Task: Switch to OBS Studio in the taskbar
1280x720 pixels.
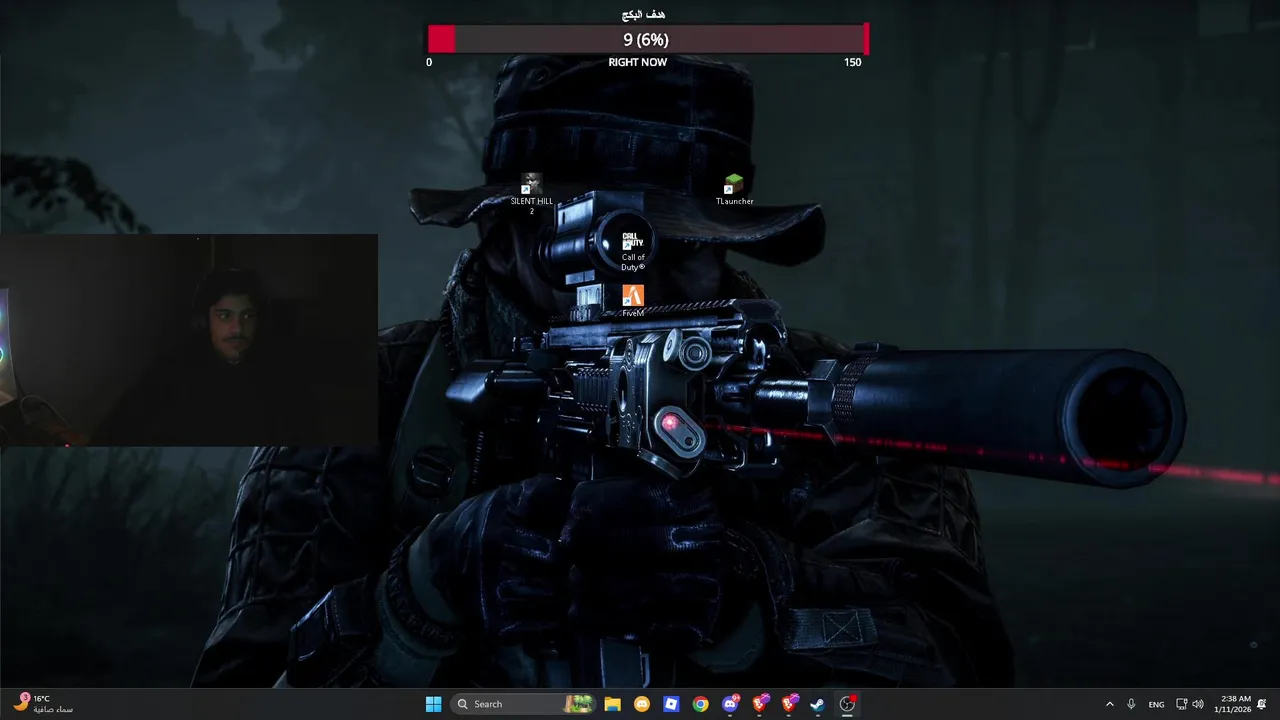Action: pos(847,704)
